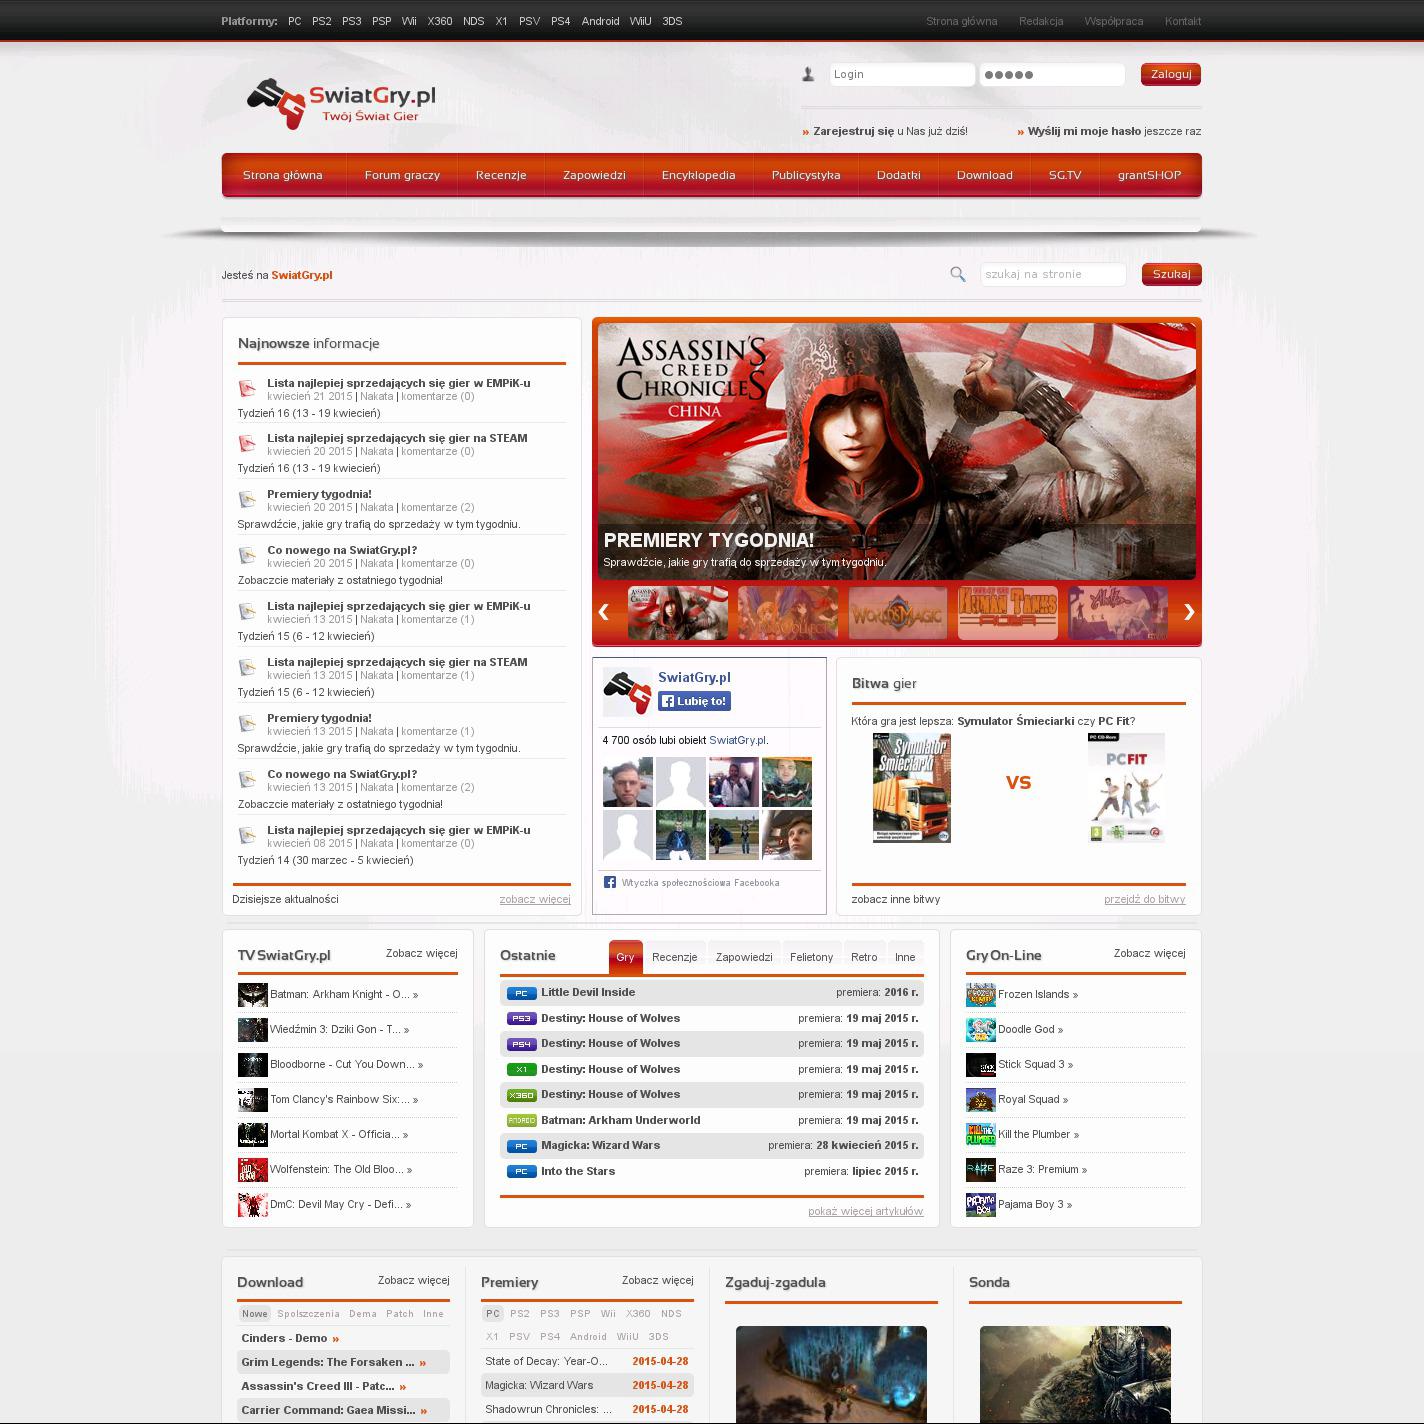This screenshot has height=1424, width=1424.
Task: Click the Zarejestruj się registration link
Action: 853,131
